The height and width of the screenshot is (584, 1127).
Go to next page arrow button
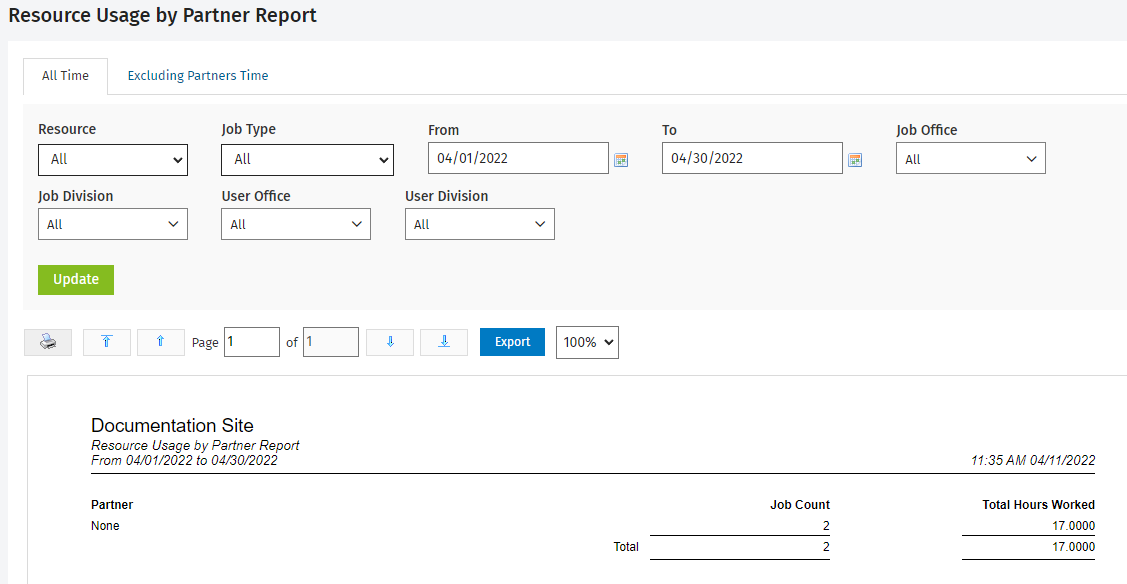point(390,342)
